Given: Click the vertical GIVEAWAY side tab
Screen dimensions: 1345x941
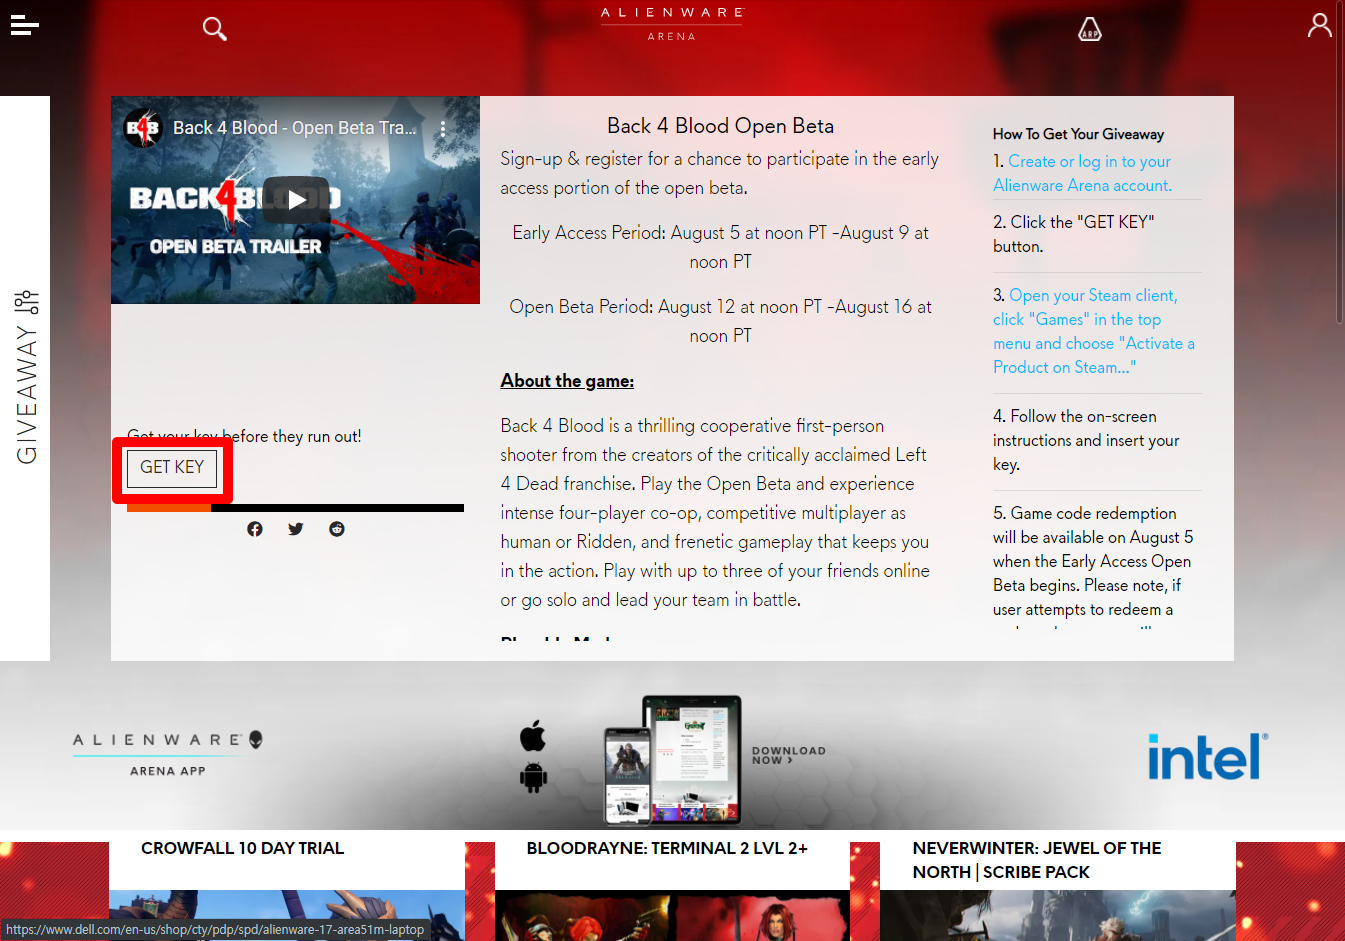Looking at the screenshot, I should [26, 378].
